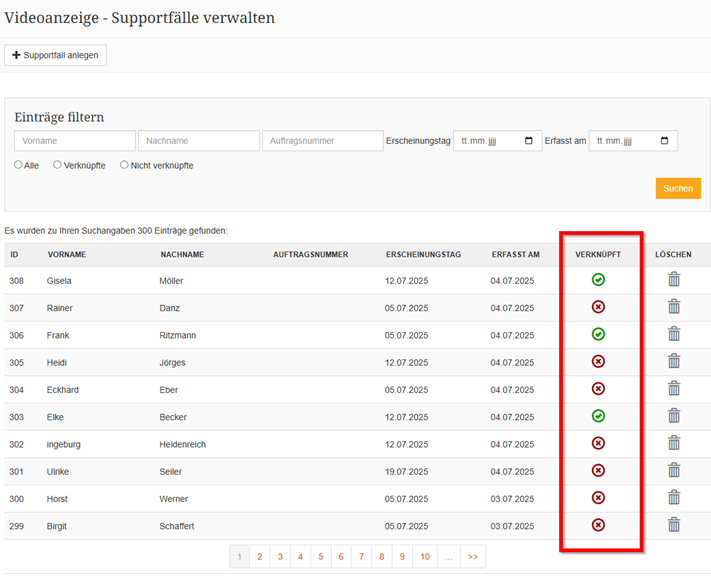711x585 pixels.
Task: Jump to last page with >> link
Action: tap(473, 556)
